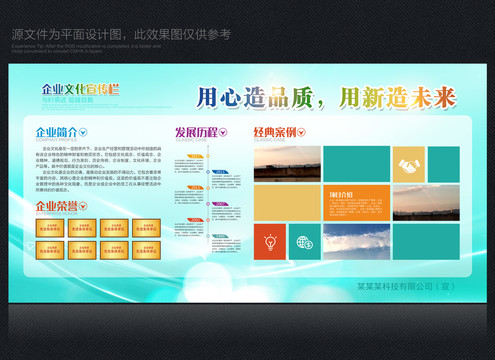
Task: Click the globe icon on teal tile
Action: (305, 242)
